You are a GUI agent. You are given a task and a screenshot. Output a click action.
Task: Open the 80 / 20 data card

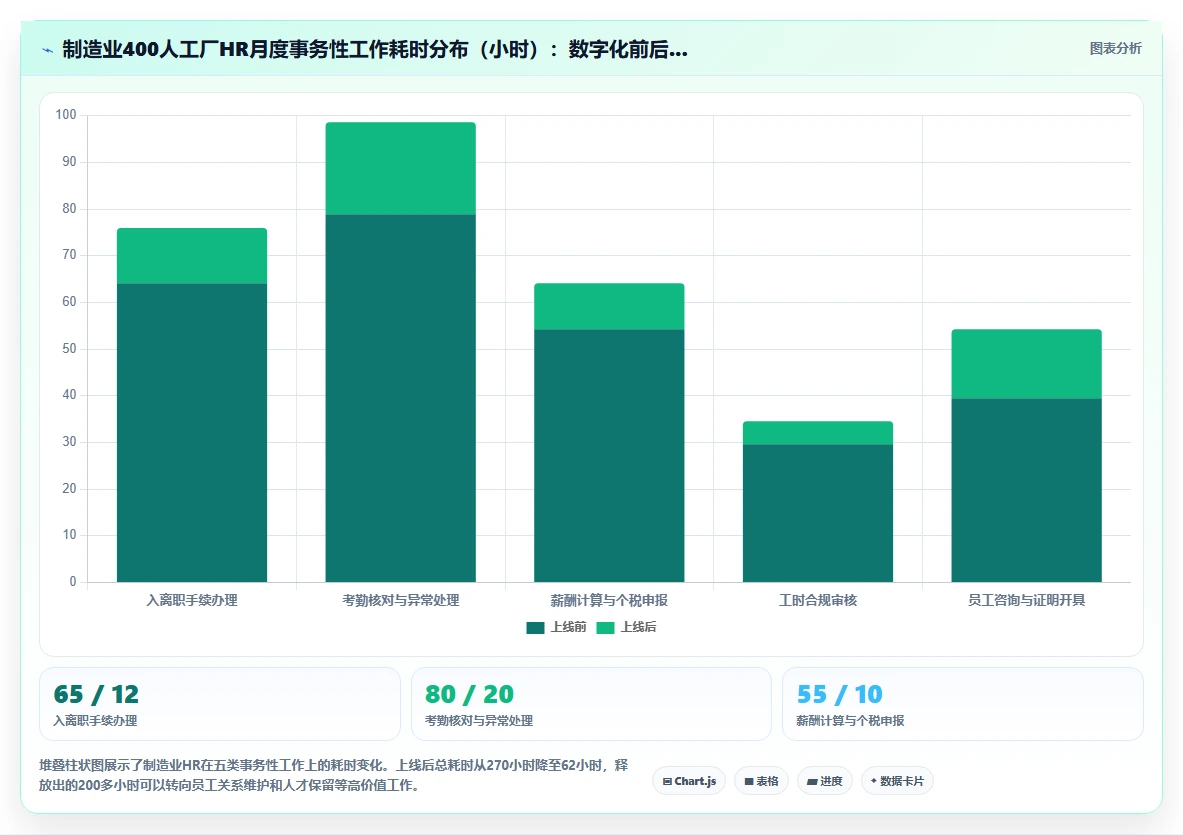(x=592, y=704)
